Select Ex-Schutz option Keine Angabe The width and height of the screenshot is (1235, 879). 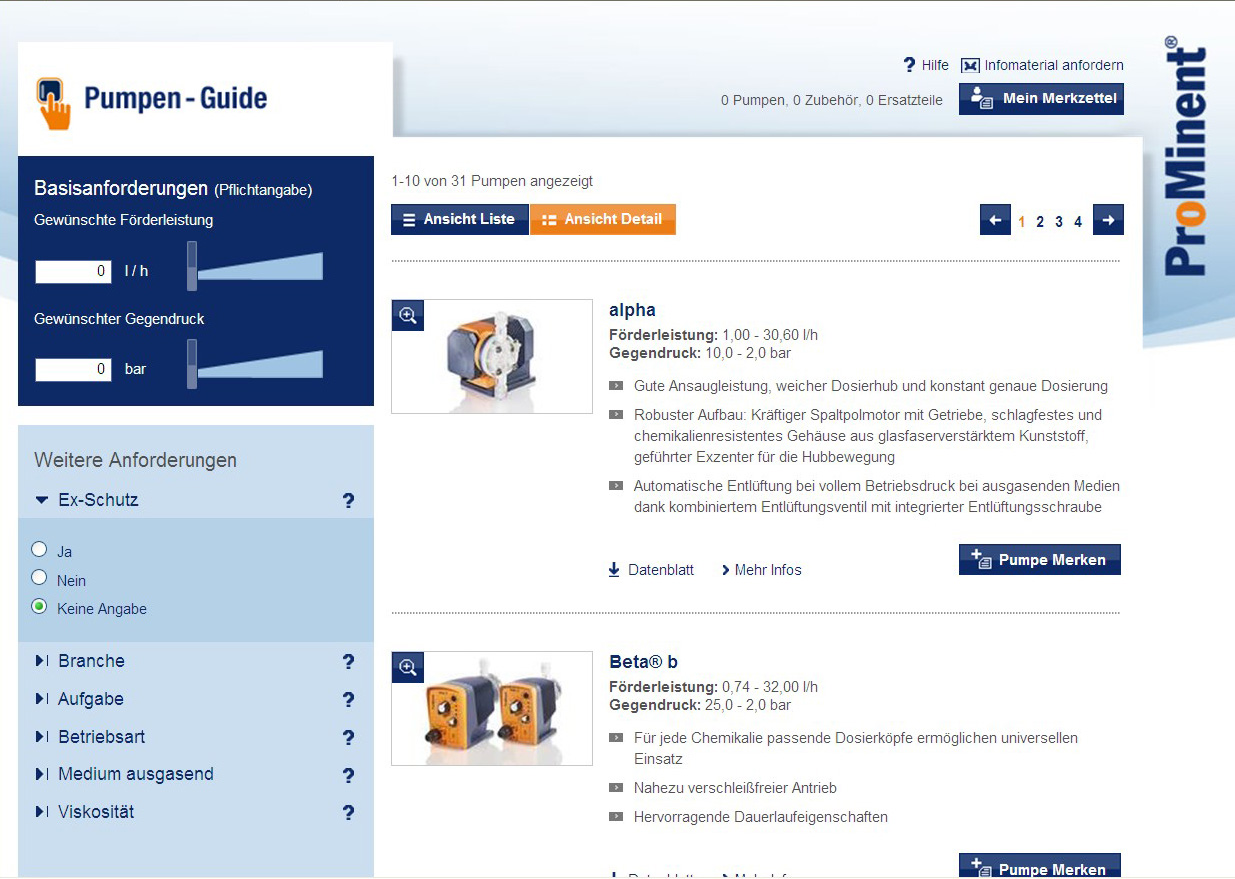tap(39, 606)
